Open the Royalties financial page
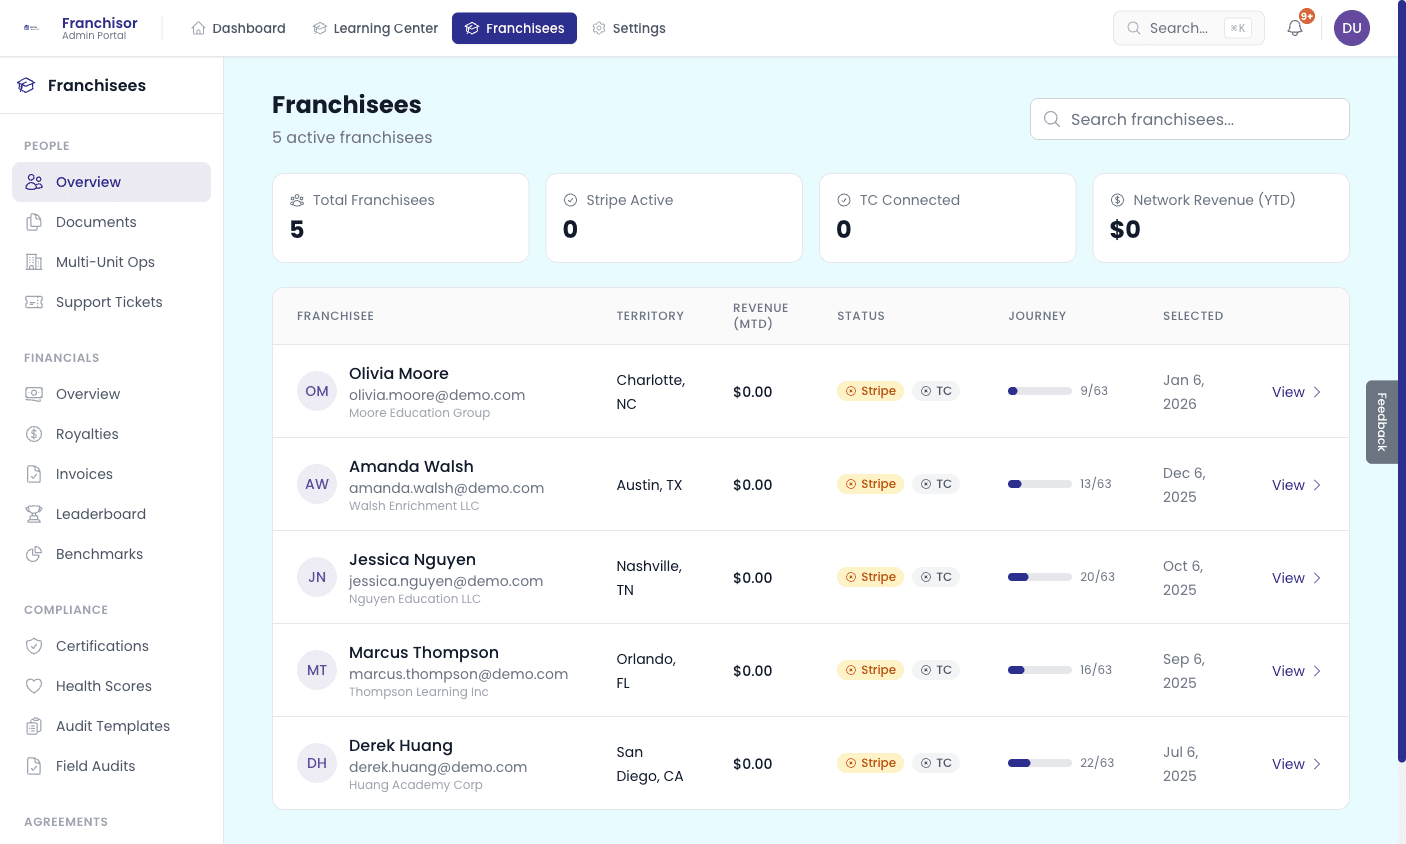Image resolution: width=1406 pixels, height=844 pixels. tap(87, 434)
